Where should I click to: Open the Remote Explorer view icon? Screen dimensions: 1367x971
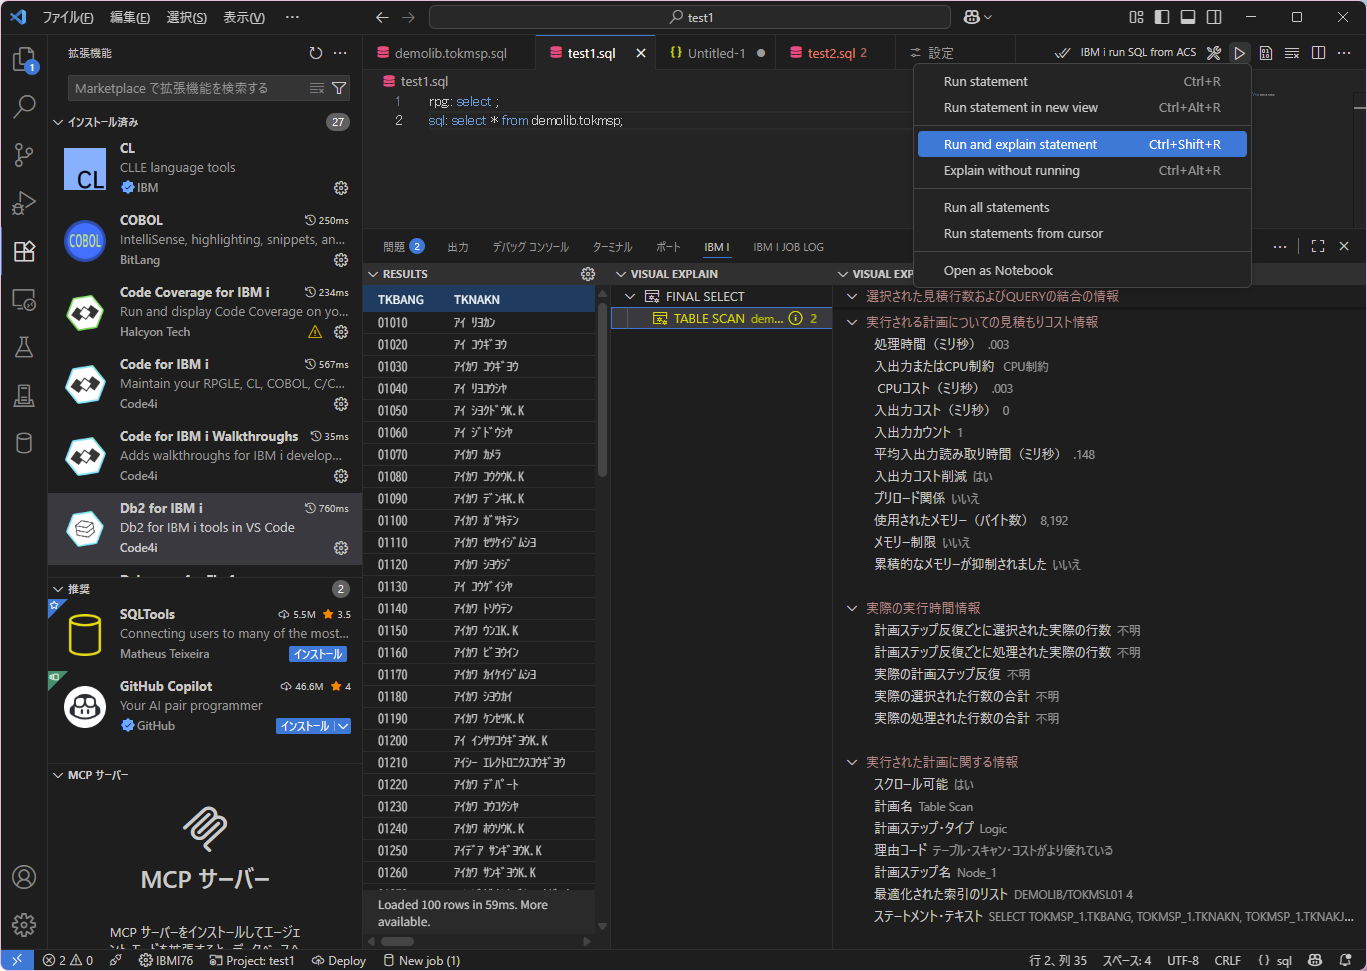[24, 299]
